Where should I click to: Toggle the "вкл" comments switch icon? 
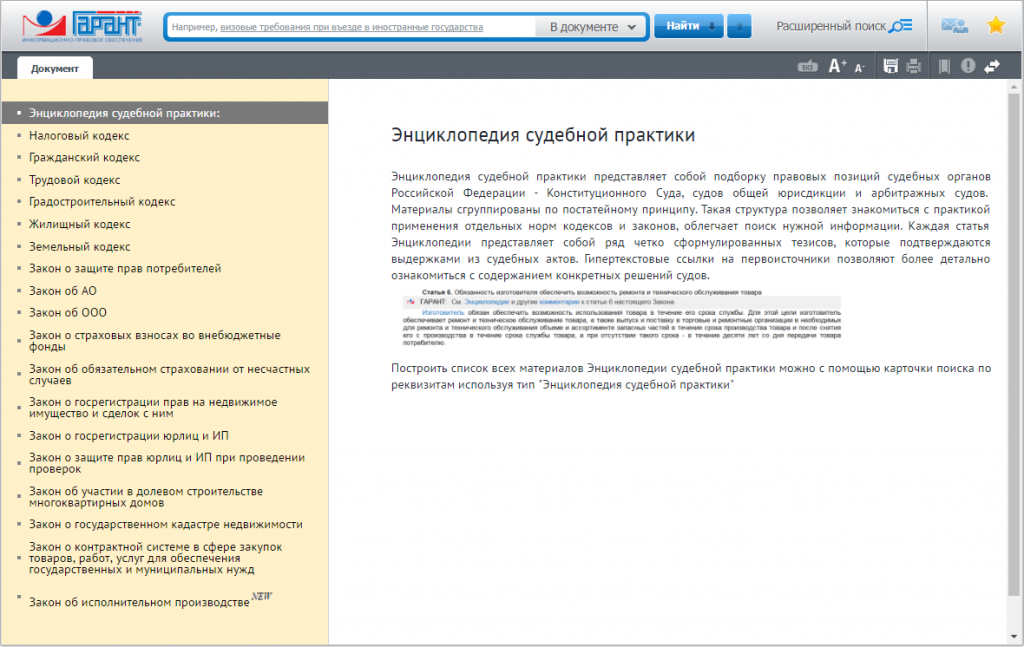(x=808, y=66)
